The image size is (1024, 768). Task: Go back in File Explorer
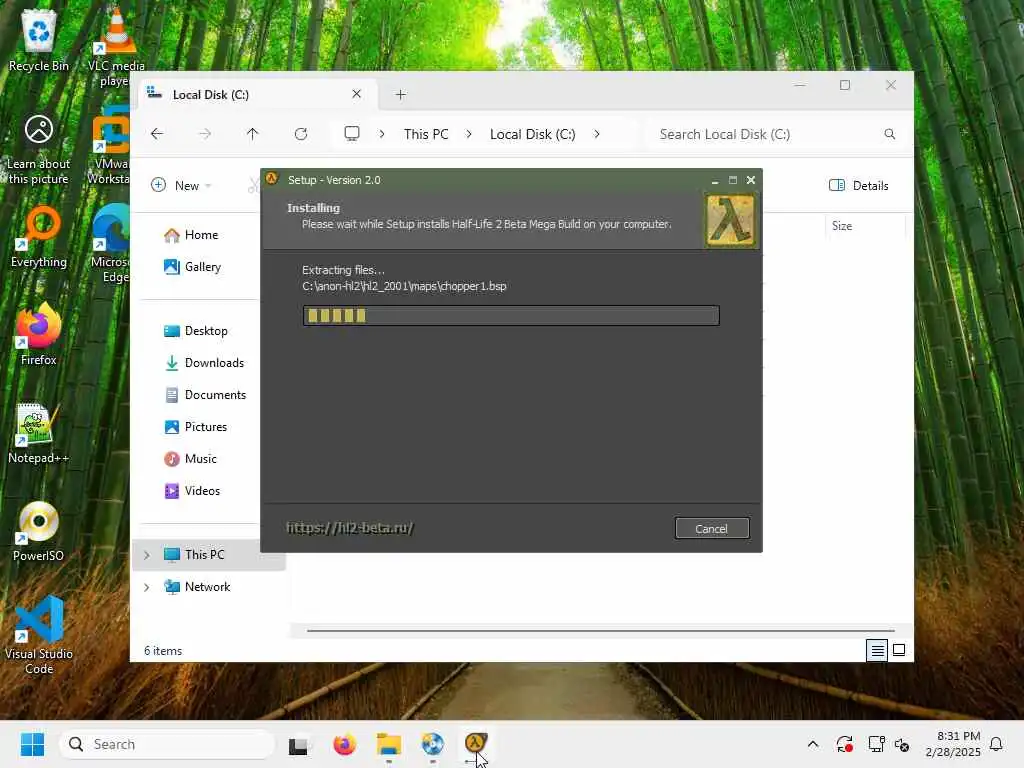coord(157,134)
